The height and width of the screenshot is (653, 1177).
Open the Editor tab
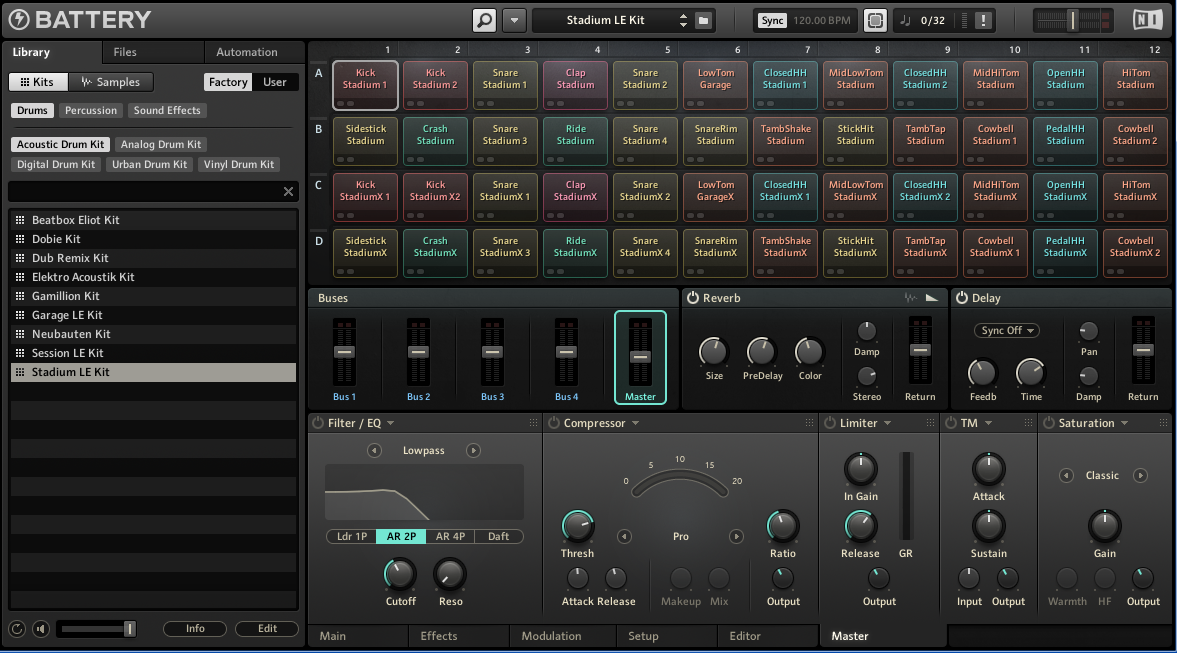[767, 636]
